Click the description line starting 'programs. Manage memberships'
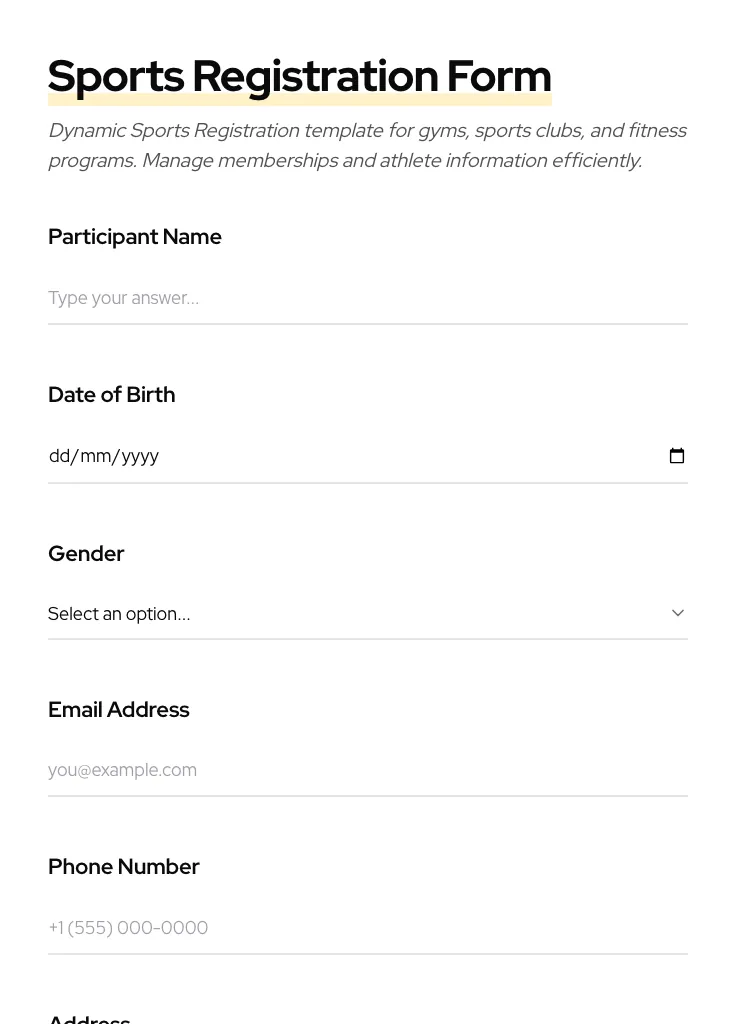This screenshot has height=1024, width=736. pyautogui.click(x=345, y=161)
